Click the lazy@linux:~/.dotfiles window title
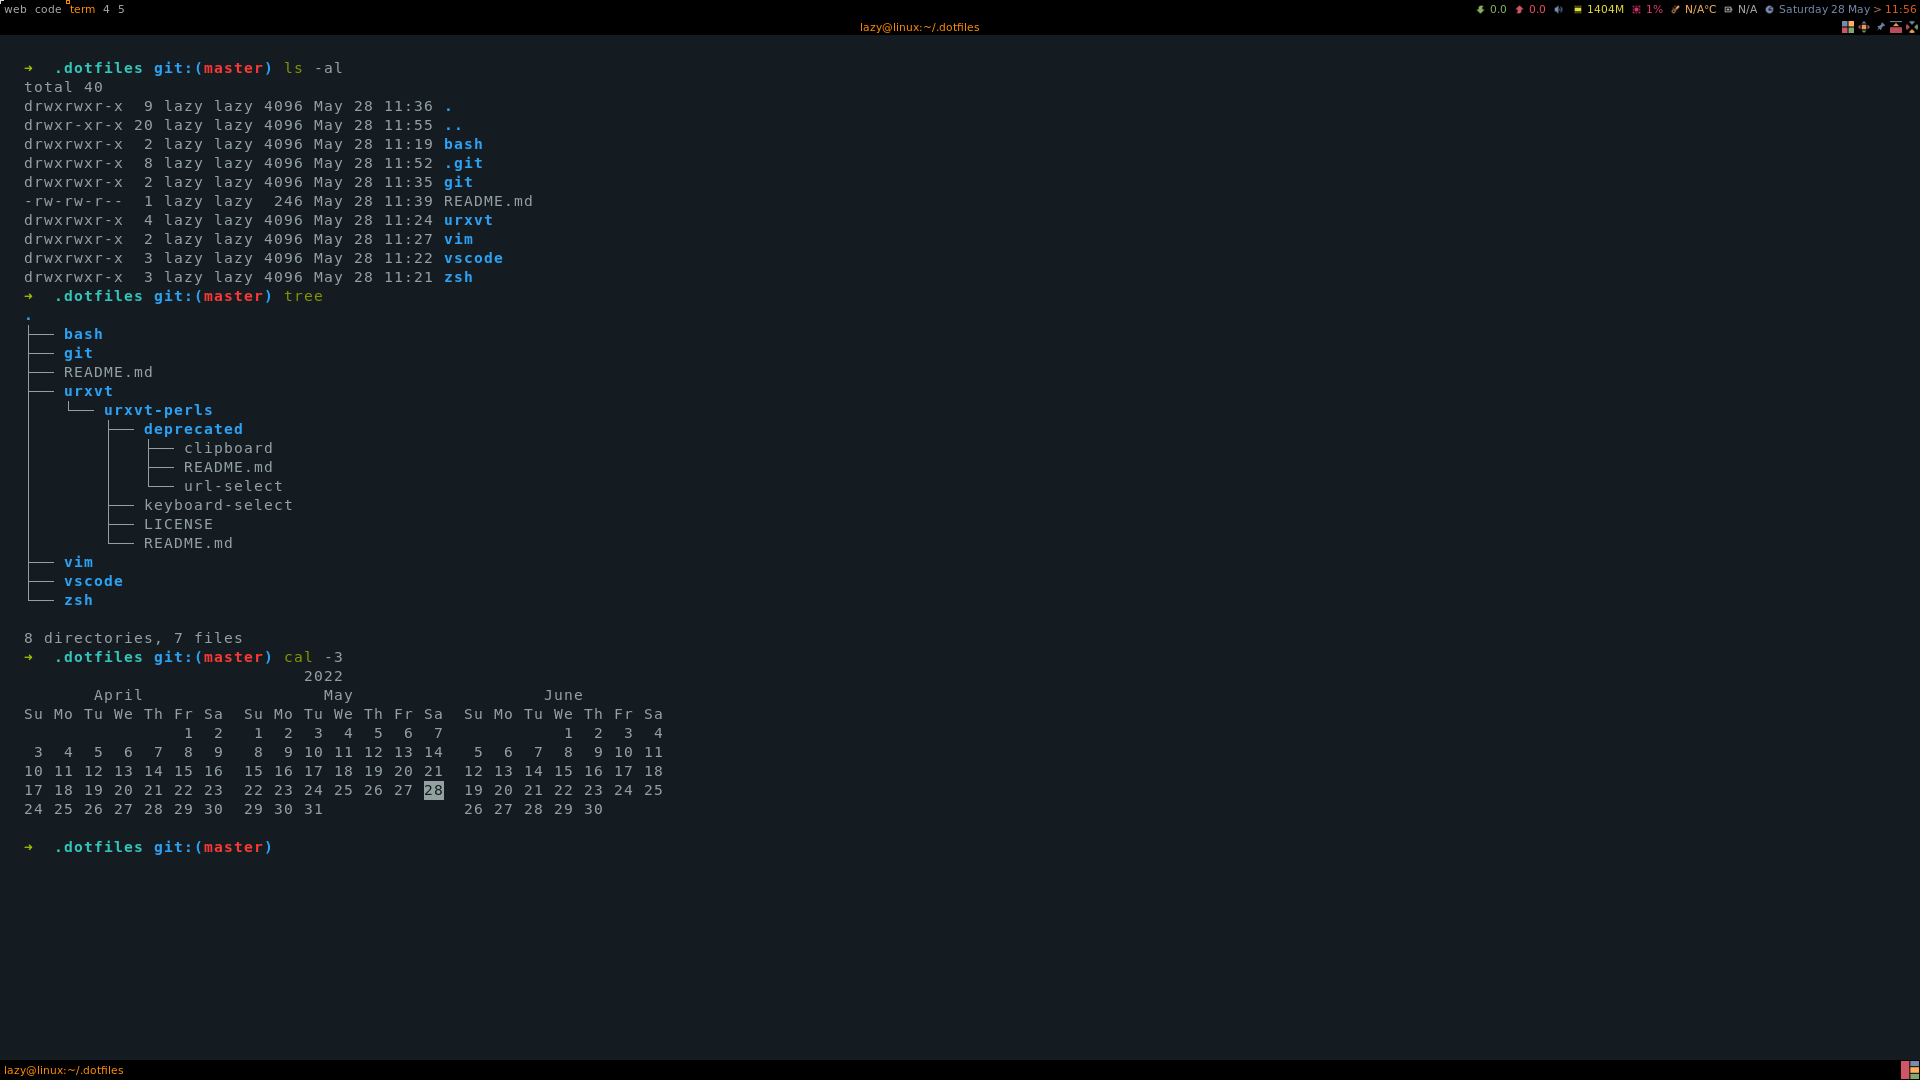This screenshot has width=1920, height=1080. pos(919,27)
